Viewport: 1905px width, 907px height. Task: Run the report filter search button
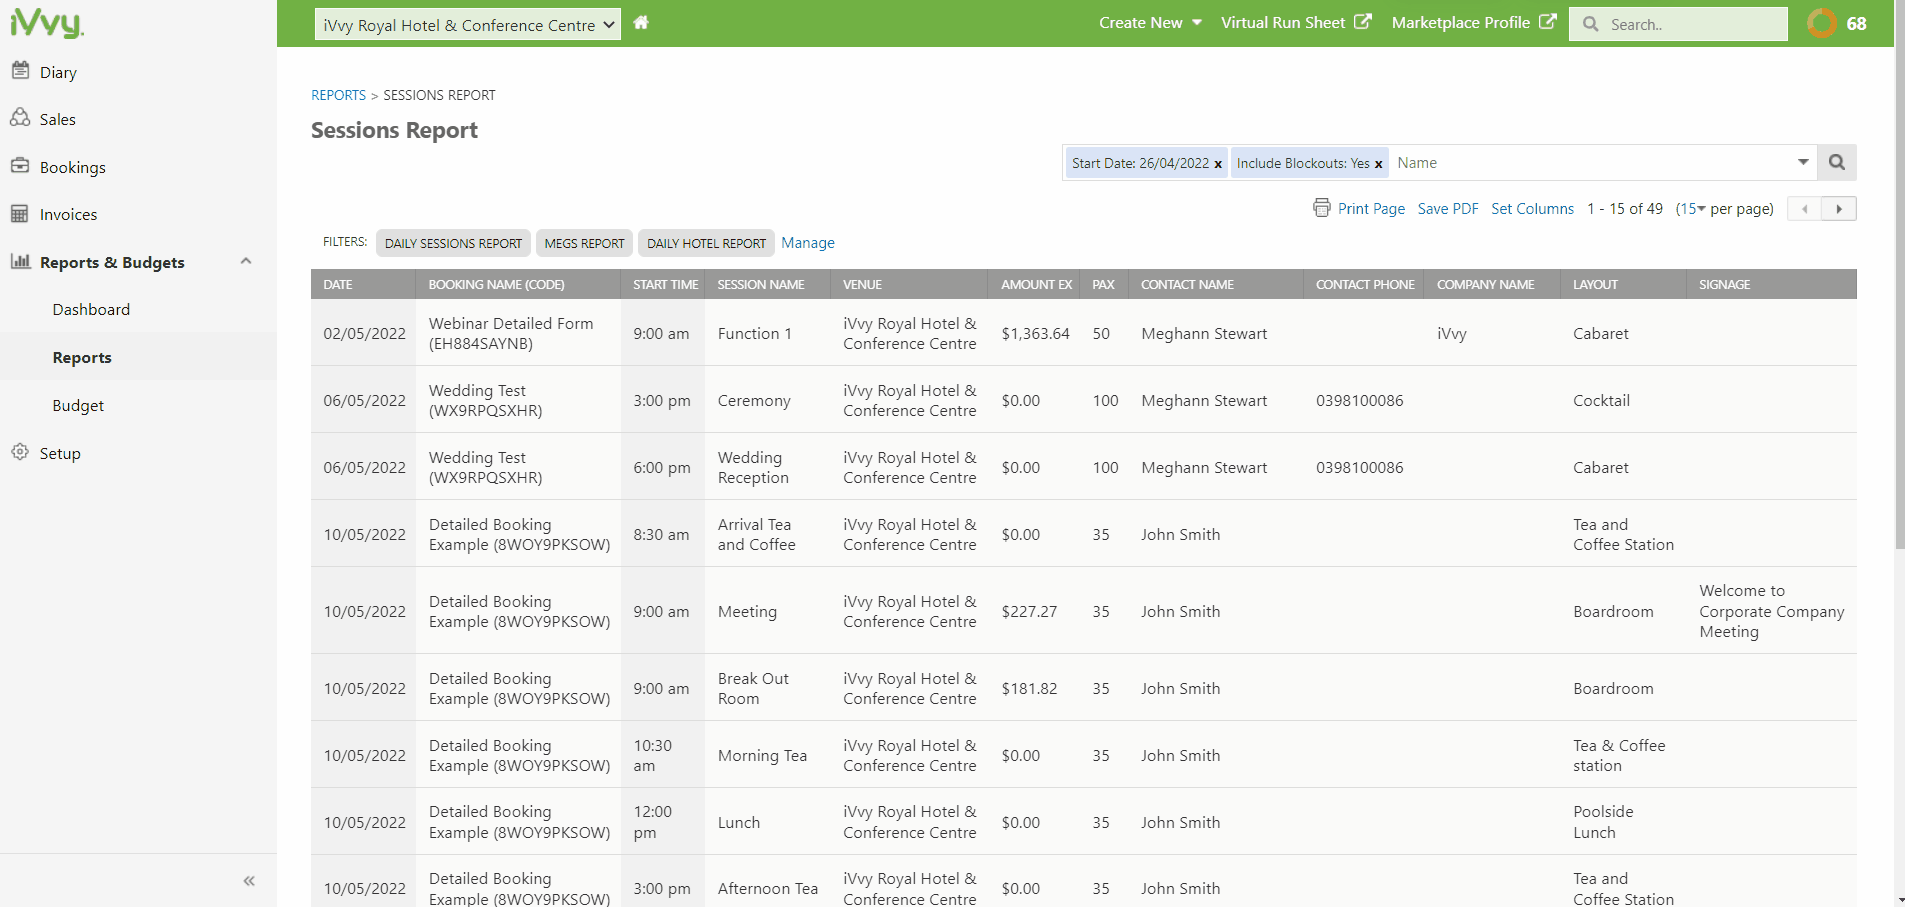point(1837,162)
